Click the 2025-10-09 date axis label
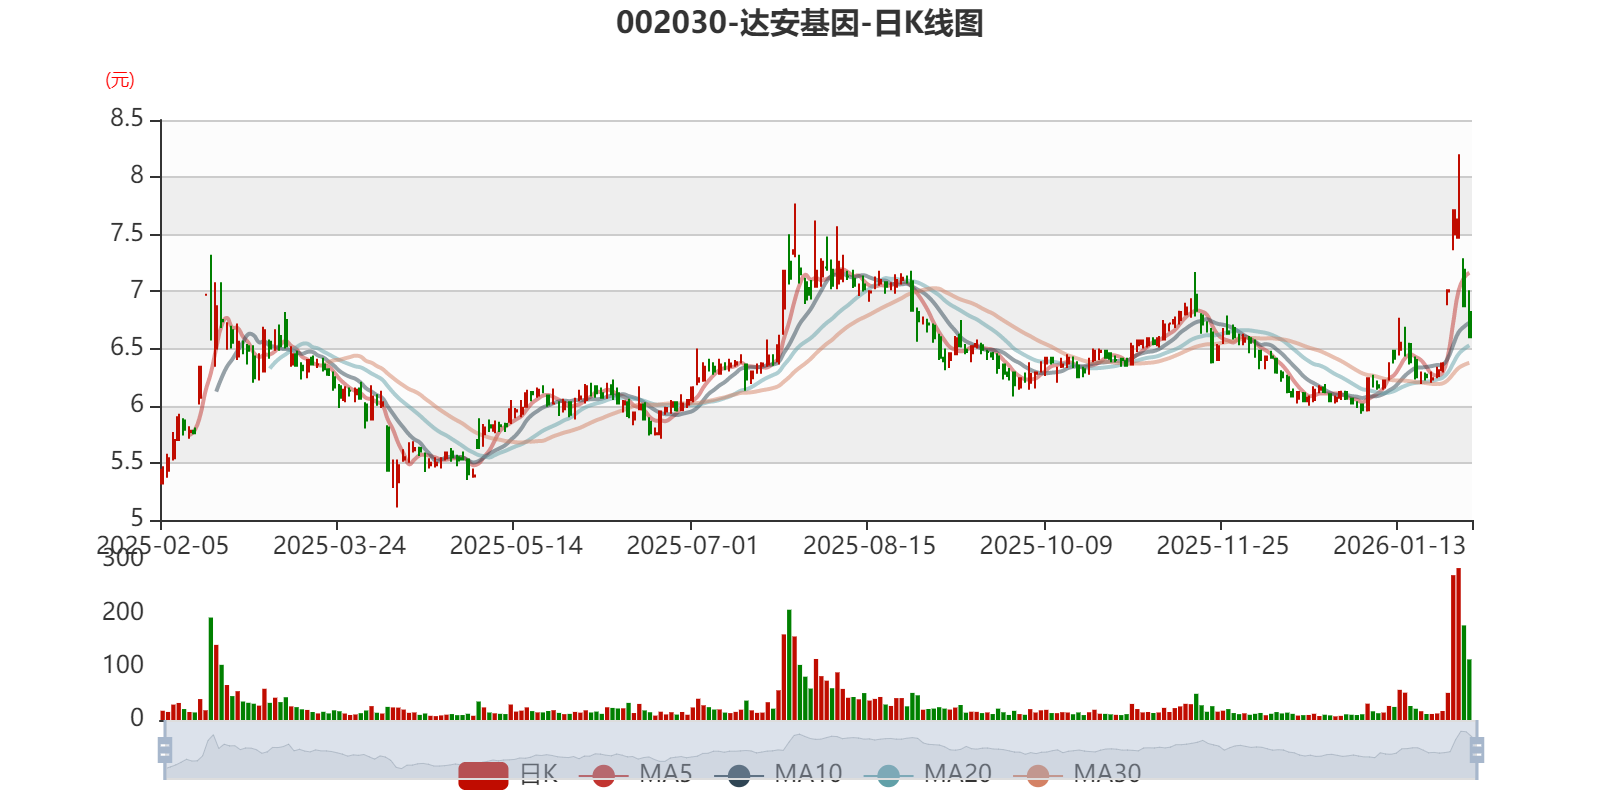This screenshot has height=800, width=1600. [1046, 546]
